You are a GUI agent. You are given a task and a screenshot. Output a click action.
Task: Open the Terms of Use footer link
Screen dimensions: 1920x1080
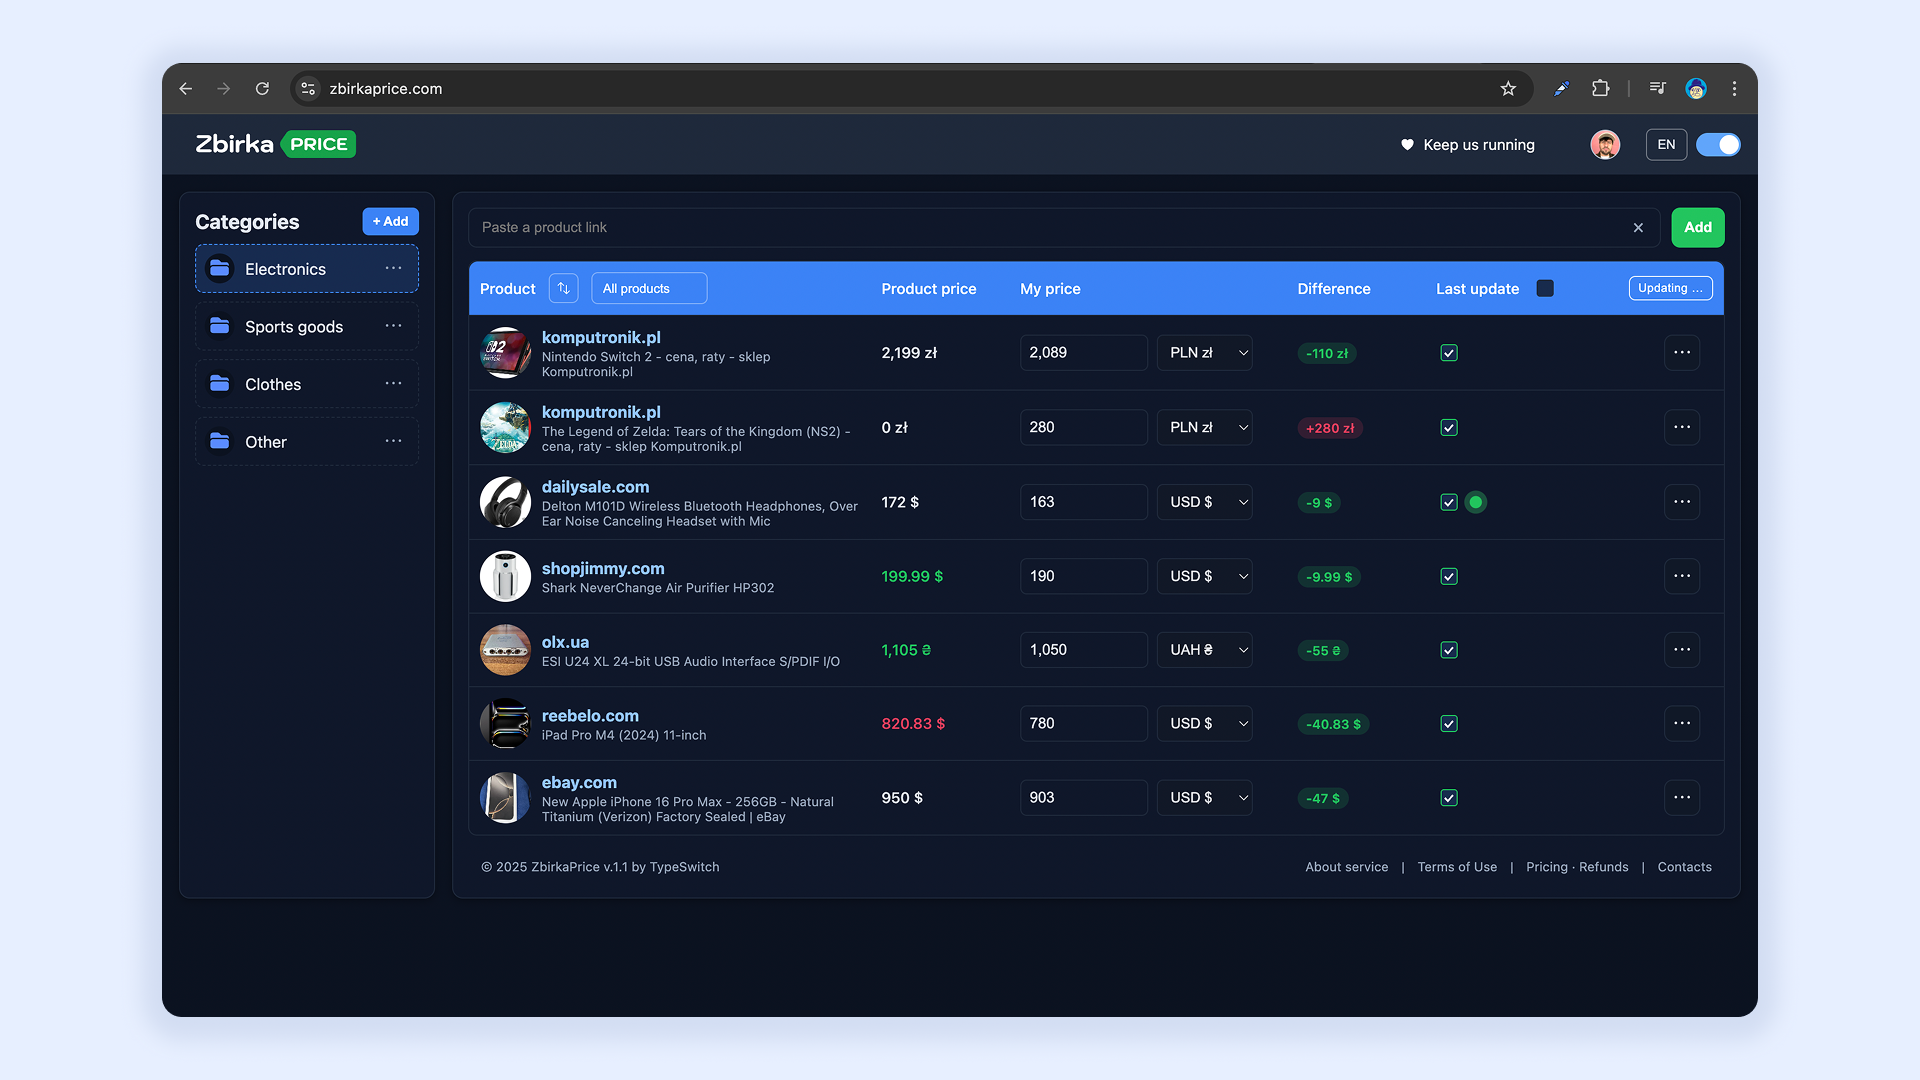coord(1457,867)
